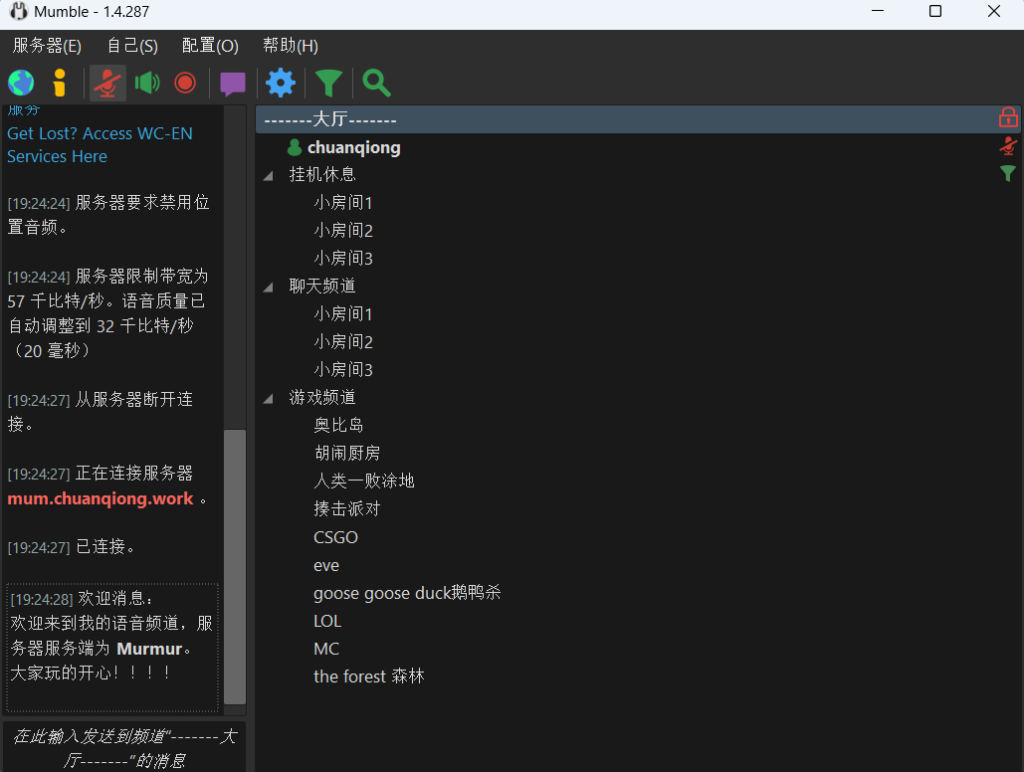1024x772 pixels.
Task: Open the server information icon
Action: pyautogui.click(x=60, y=83)
